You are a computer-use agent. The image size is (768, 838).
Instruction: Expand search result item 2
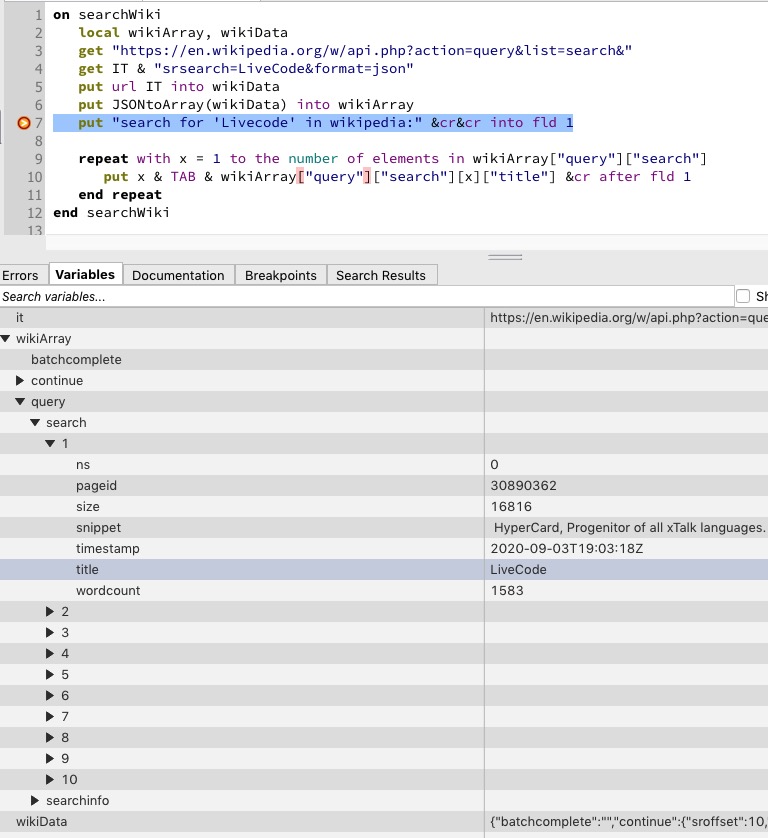[51, 612]
